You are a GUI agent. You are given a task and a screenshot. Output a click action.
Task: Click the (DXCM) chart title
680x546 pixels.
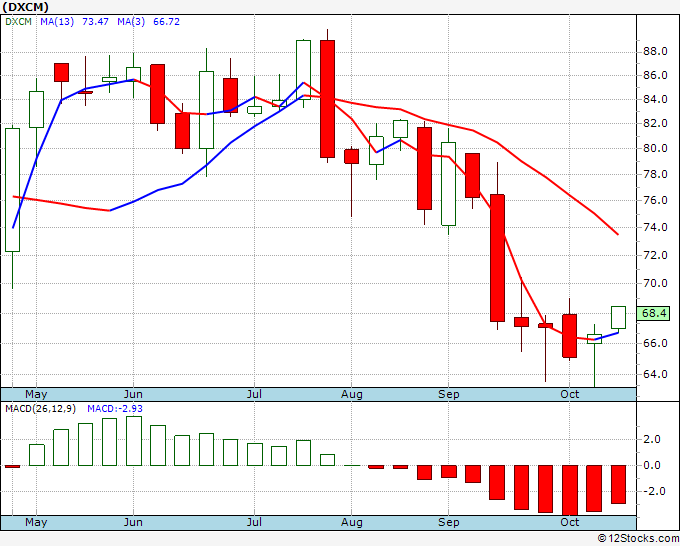(26, 7)
